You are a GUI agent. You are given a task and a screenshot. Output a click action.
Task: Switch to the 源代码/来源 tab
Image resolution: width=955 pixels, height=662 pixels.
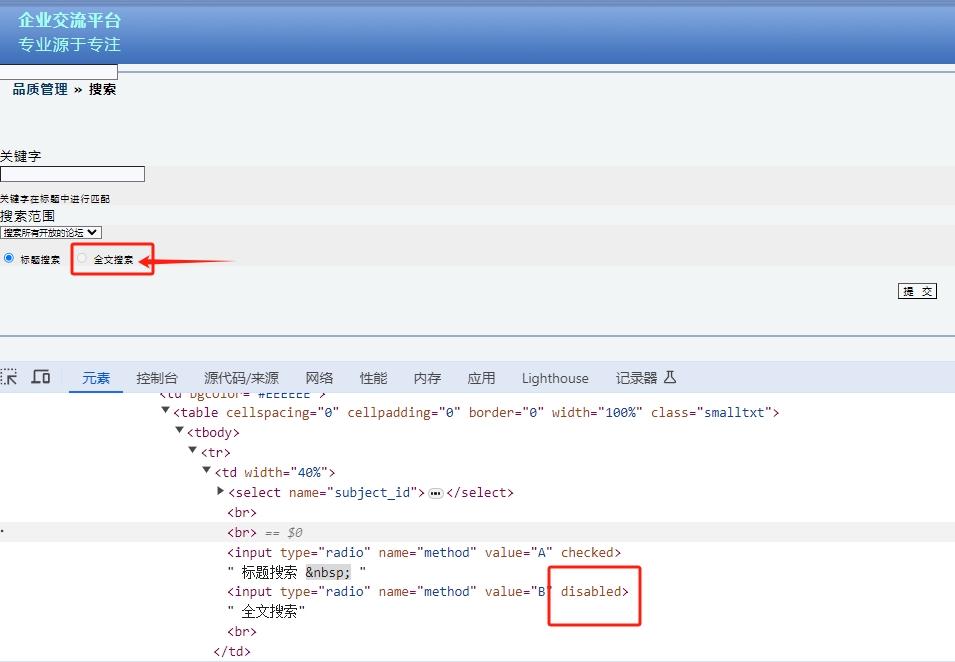coord(241,378)
